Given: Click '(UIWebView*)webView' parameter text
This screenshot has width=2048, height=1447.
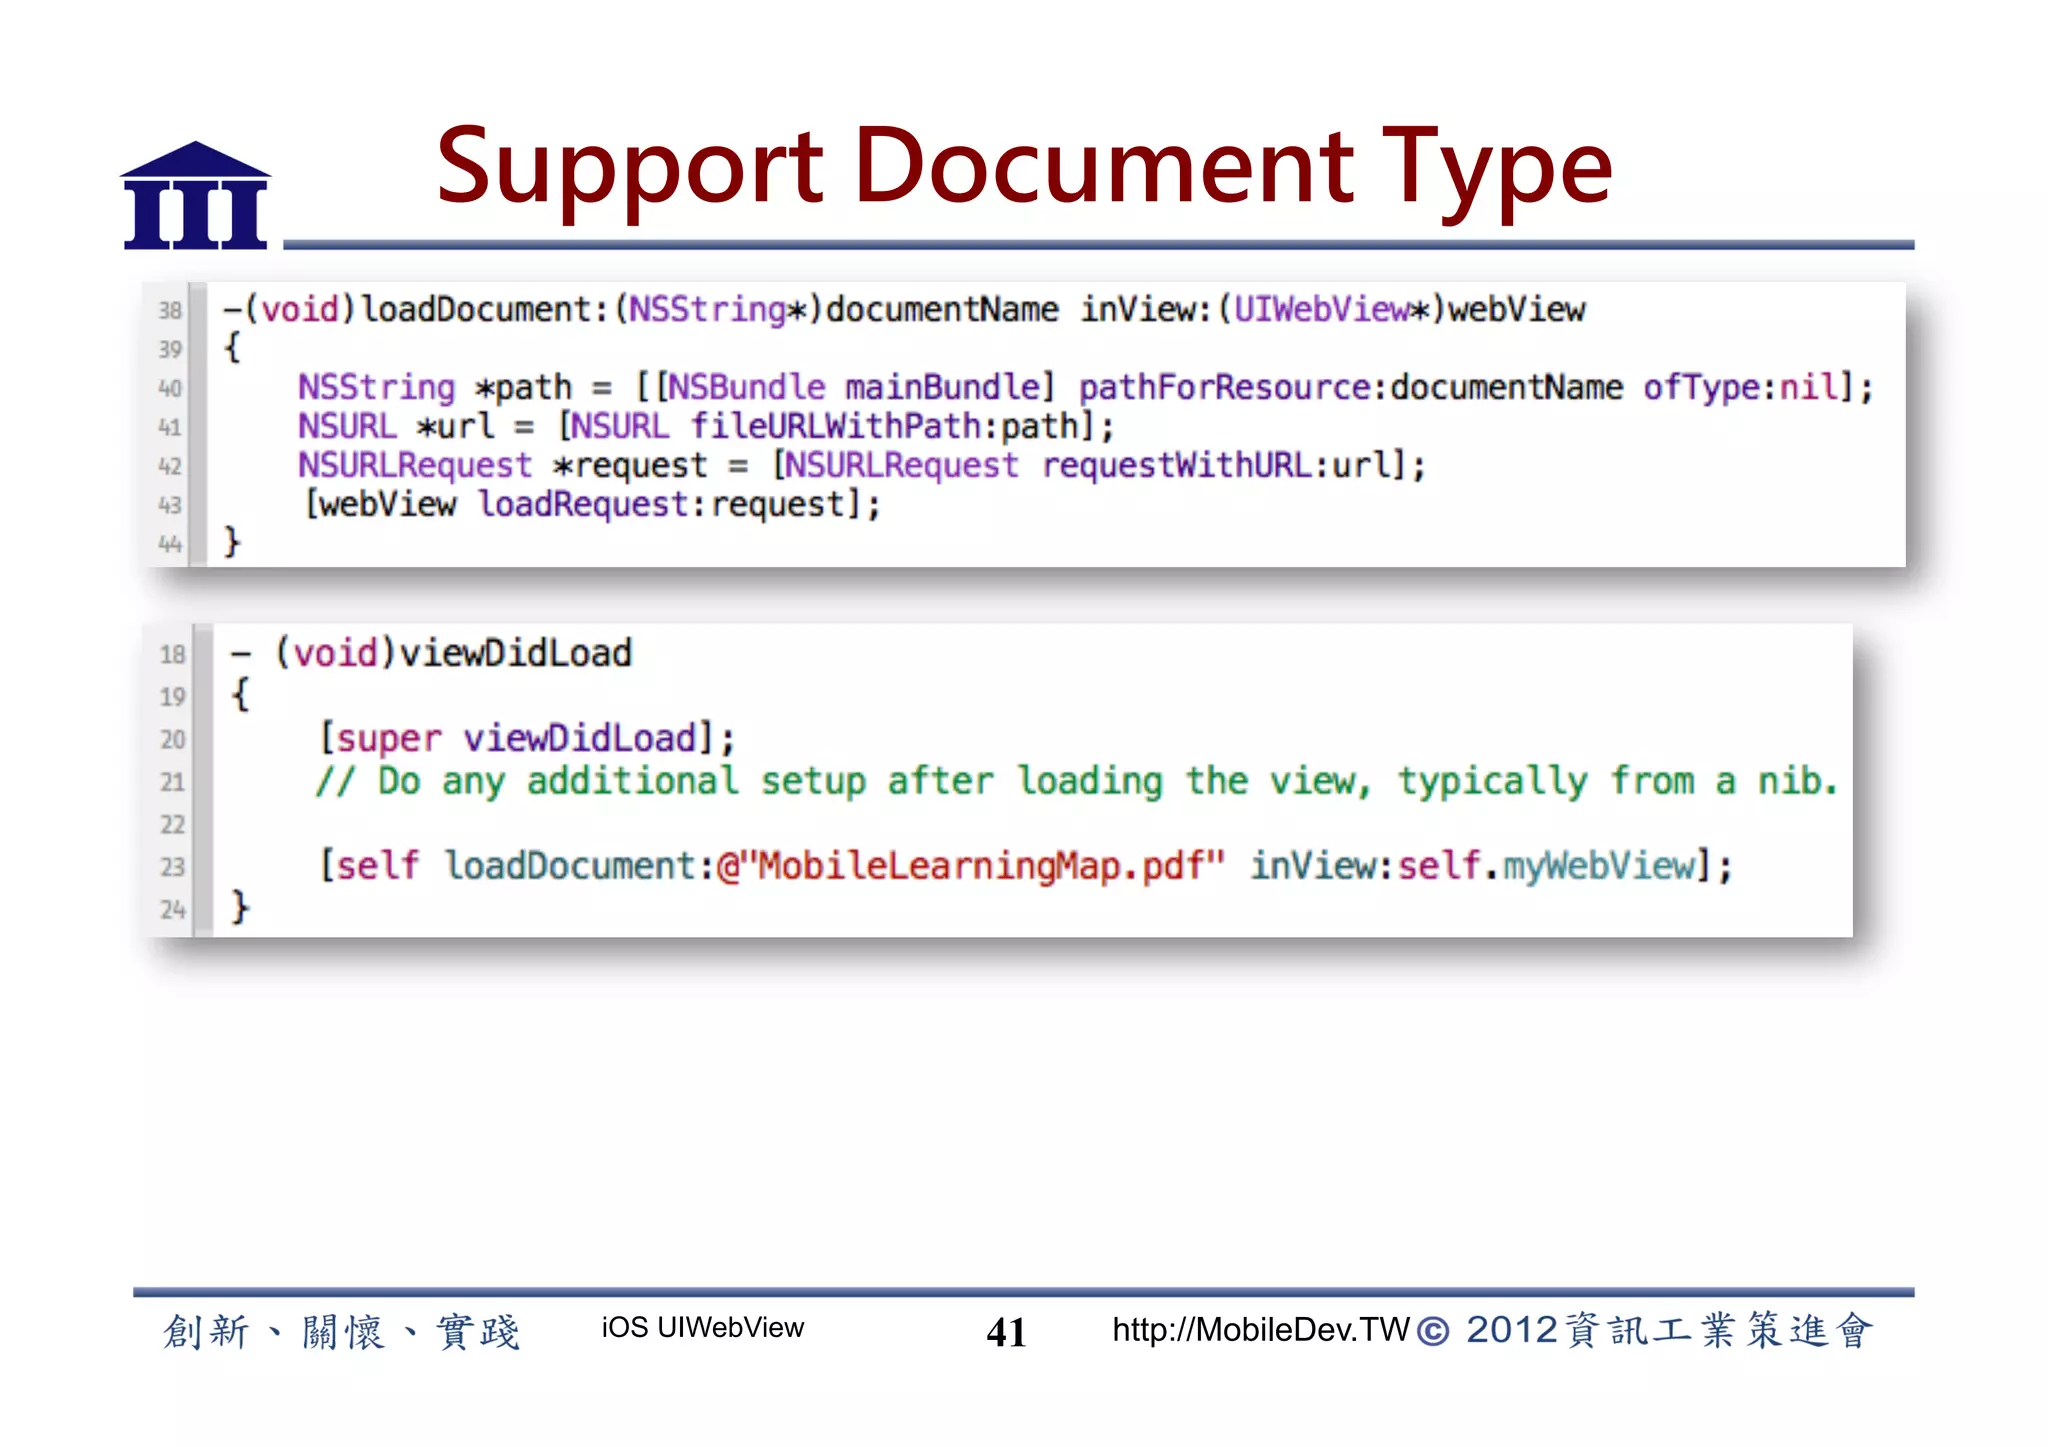Looking at the screenshot, I should 1402,309.
